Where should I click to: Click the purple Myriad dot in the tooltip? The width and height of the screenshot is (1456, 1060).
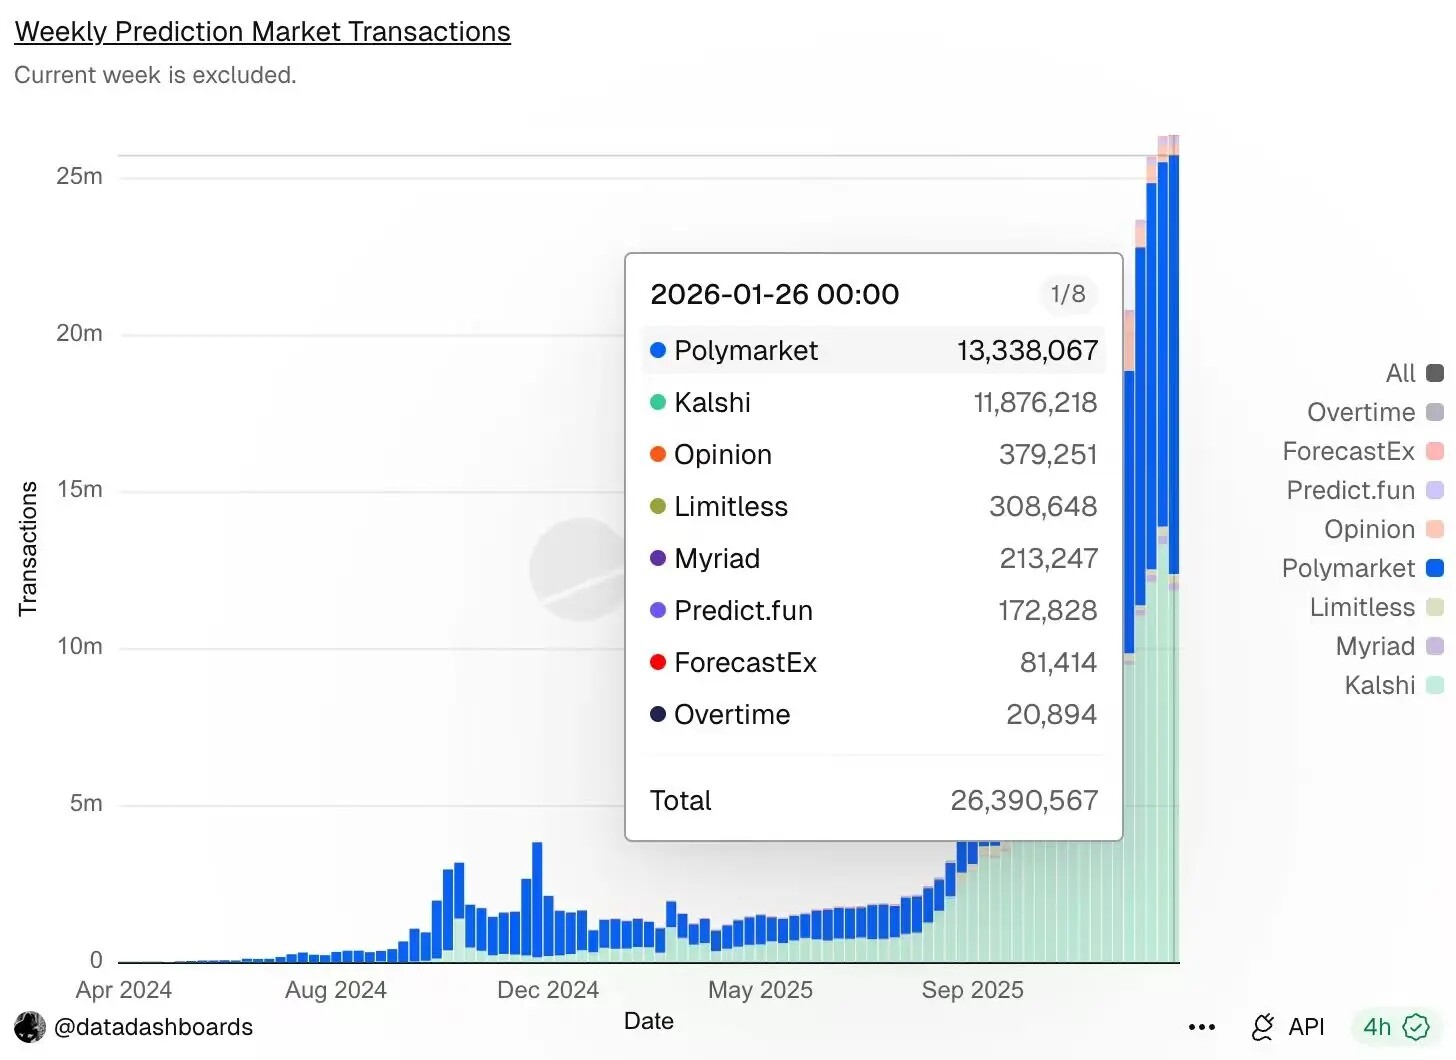(x=657, y=558)
